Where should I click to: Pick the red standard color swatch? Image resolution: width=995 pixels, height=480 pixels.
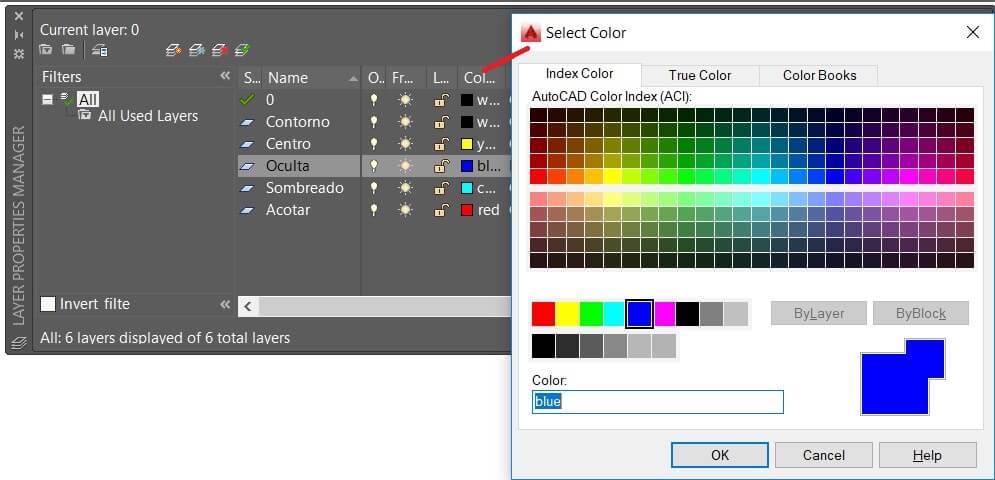(x=543, y=314)
